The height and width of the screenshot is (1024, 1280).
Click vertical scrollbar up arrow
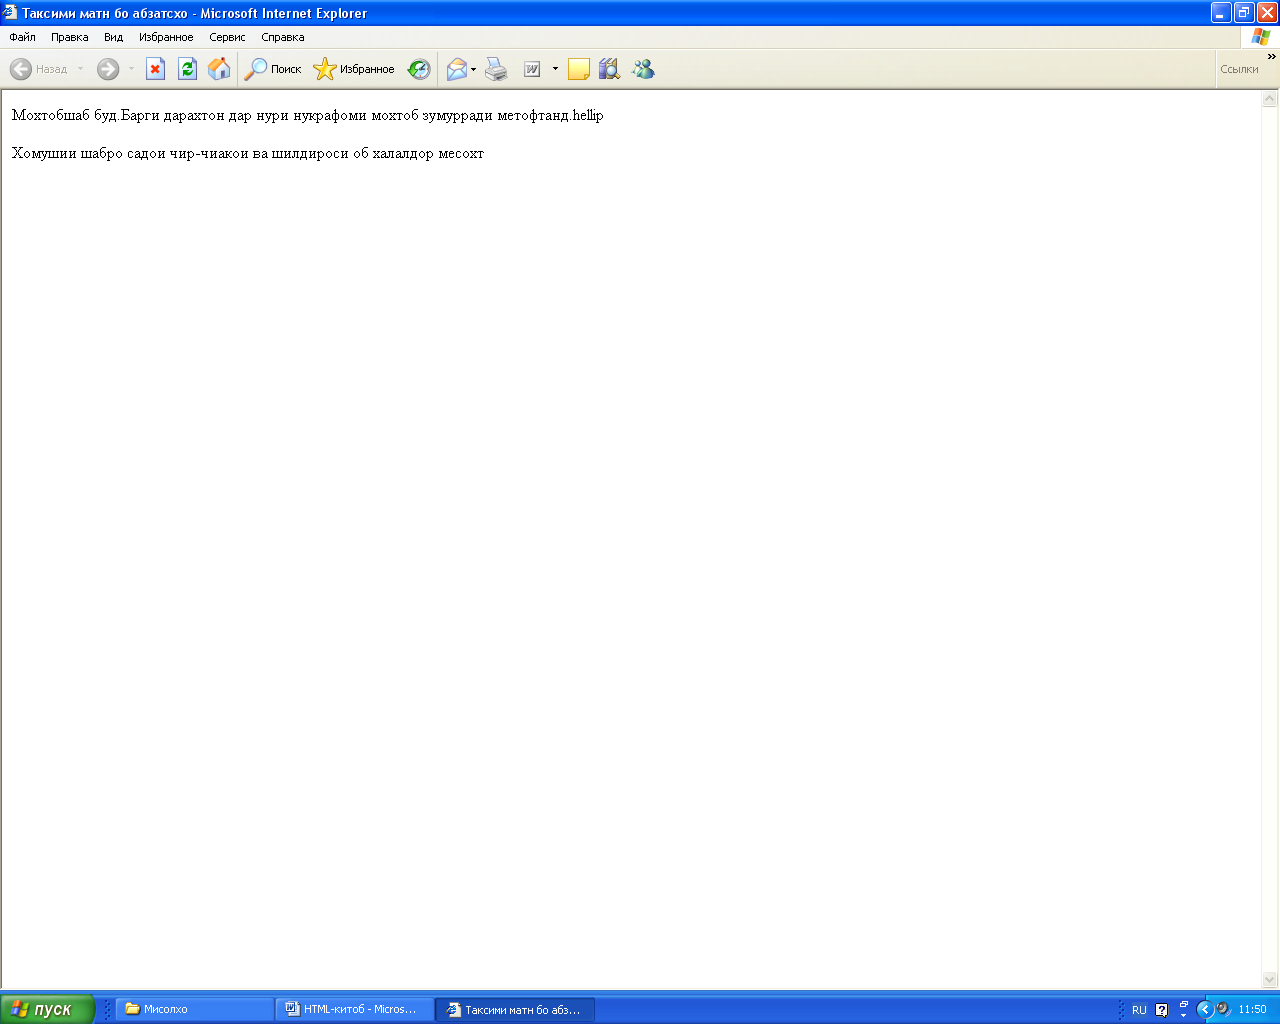point(1270,99)
